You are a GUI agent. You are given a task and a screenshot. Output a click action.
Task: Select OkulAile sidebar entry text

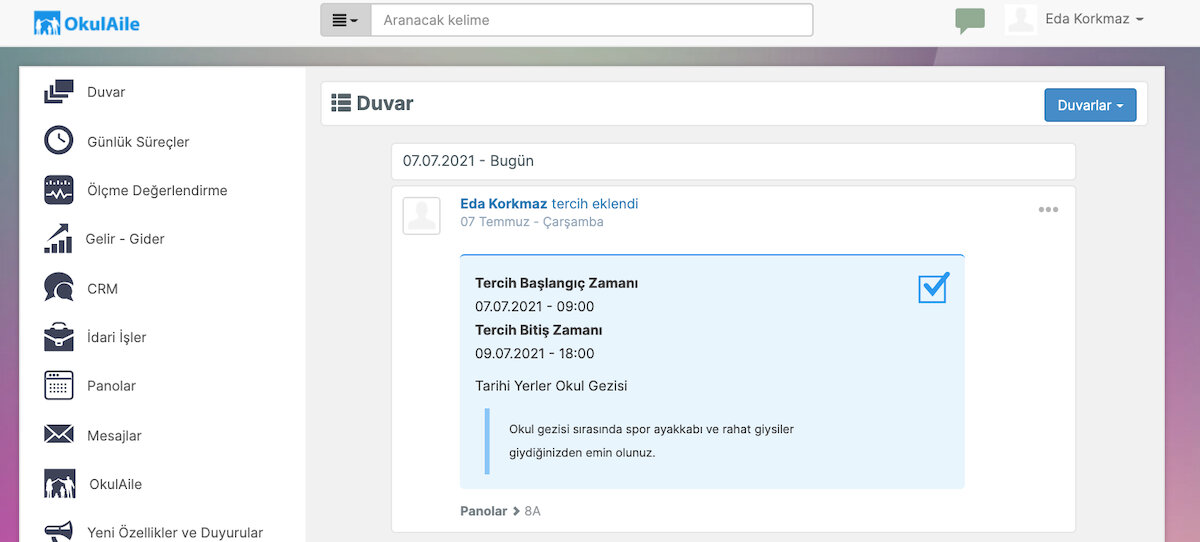click(x=116, y=484)
